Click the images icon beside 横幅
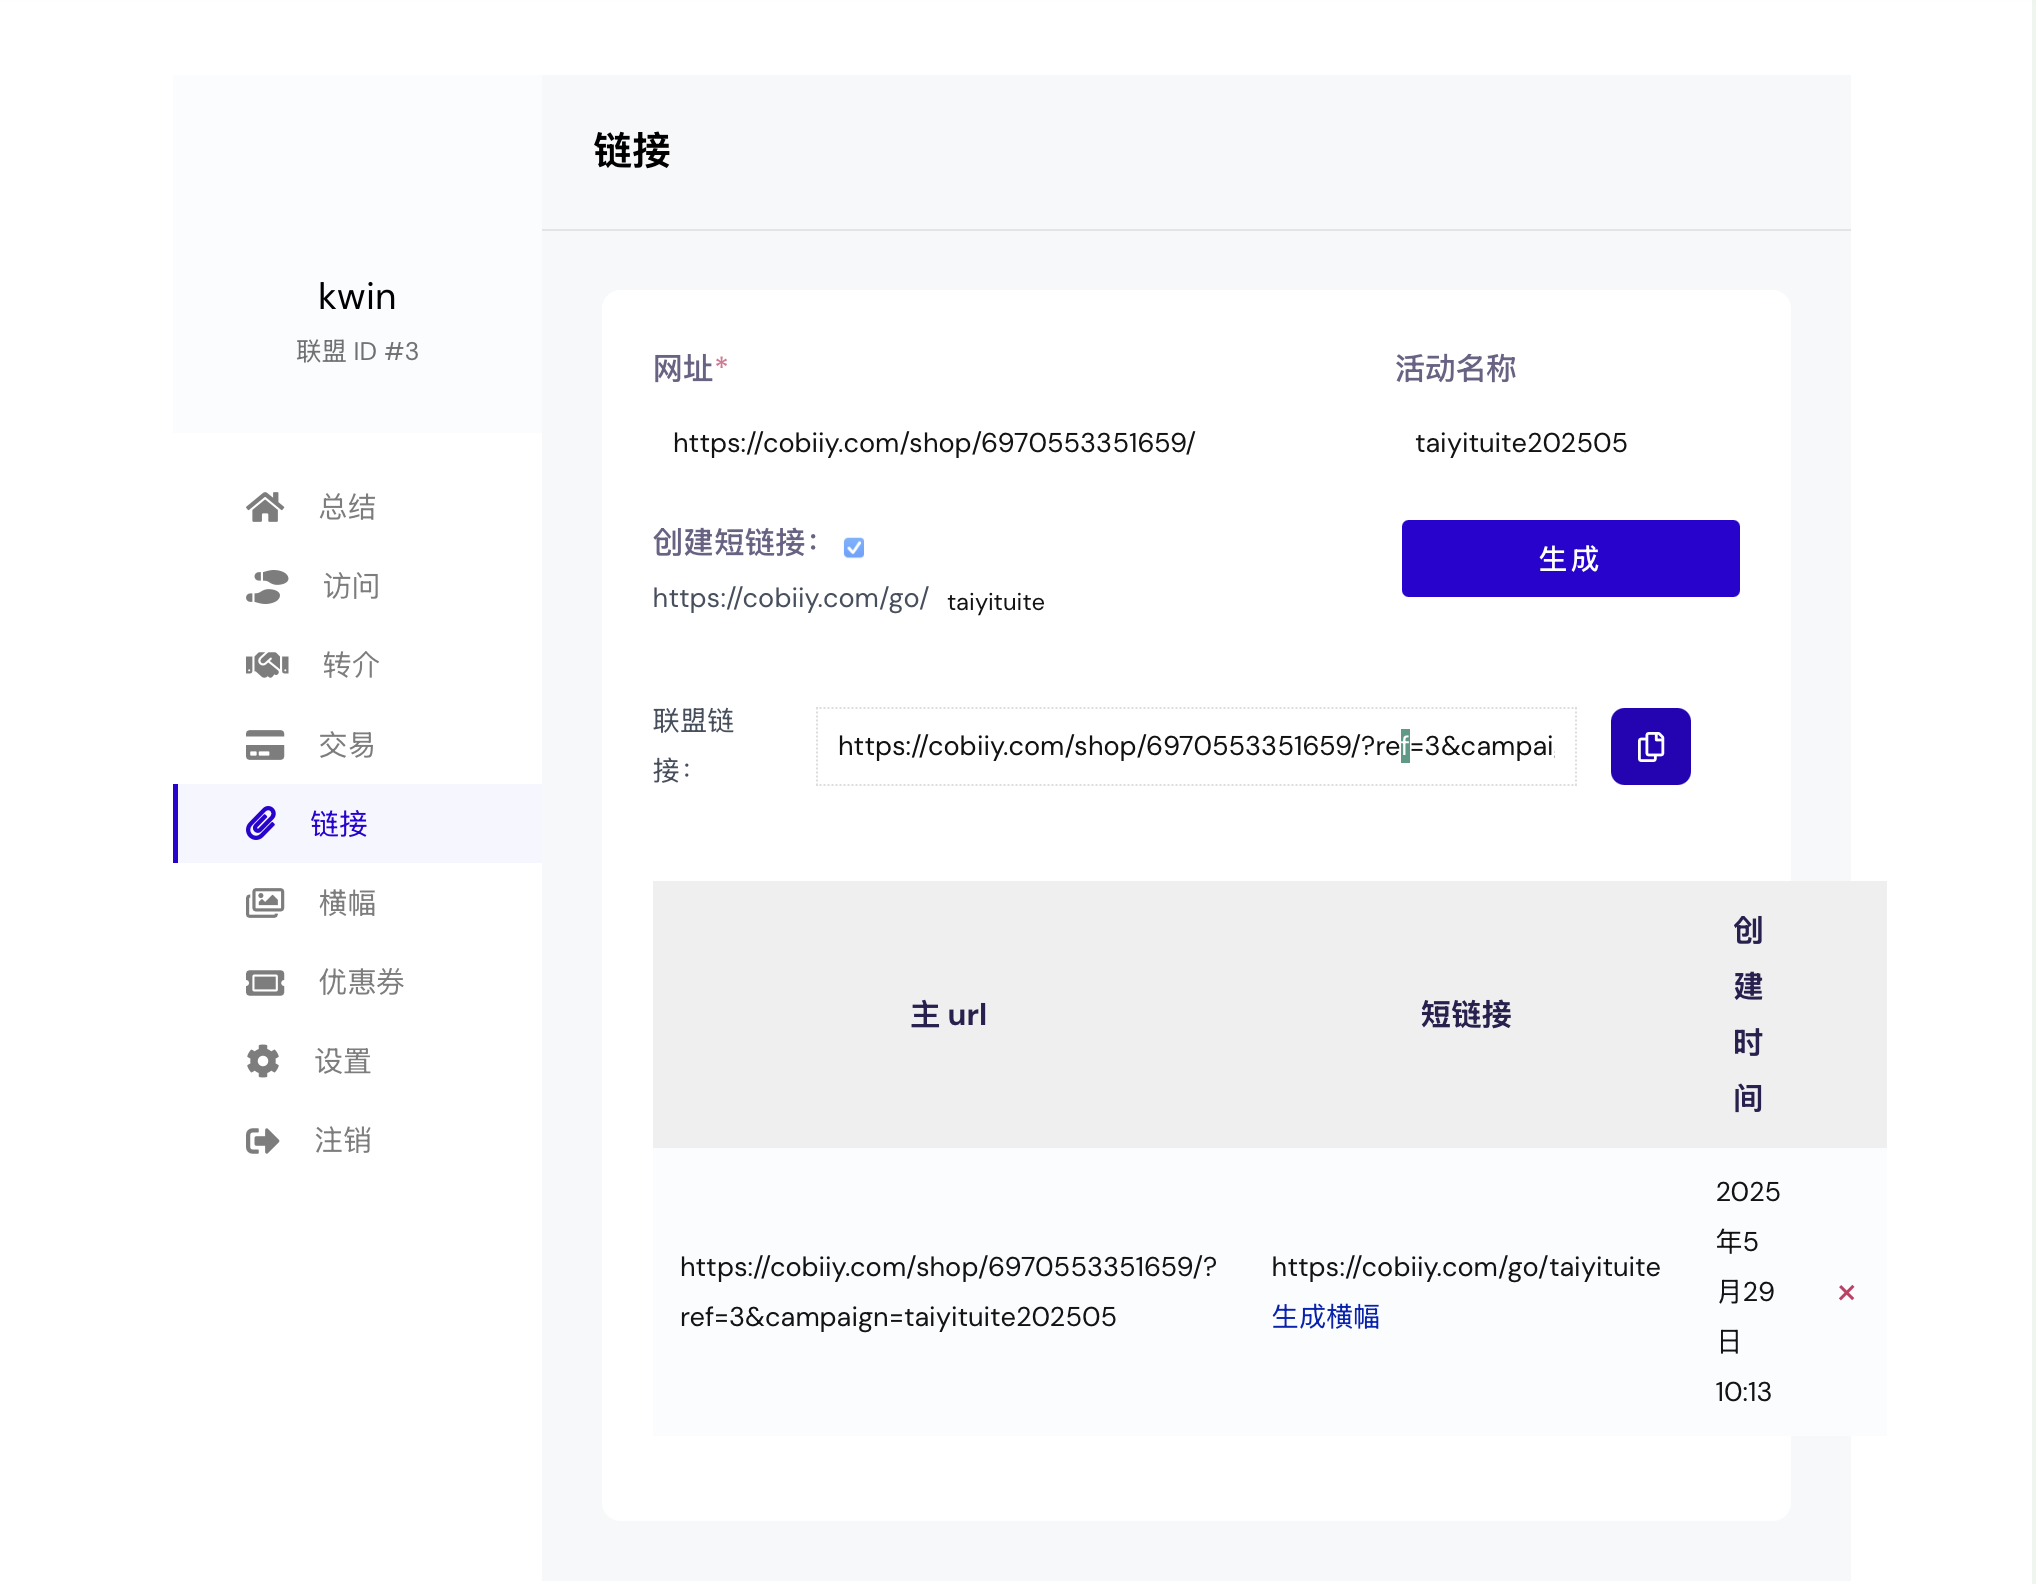The width and height of the screenshot is (2036, 1584). point(265,903)
